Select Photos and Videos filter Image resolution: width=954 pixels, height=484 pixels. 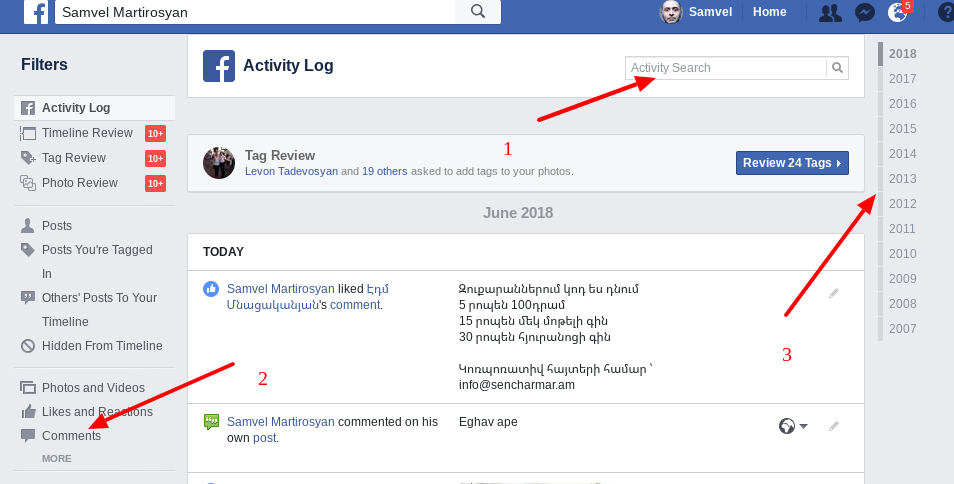pyautogui.click(x=94, y=387)
